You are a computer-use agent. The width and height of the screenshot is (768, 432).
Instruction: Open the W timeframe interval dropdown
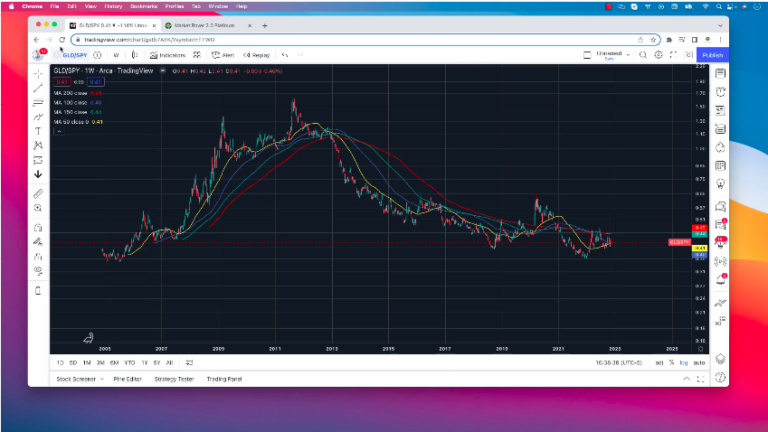(116, 56)
